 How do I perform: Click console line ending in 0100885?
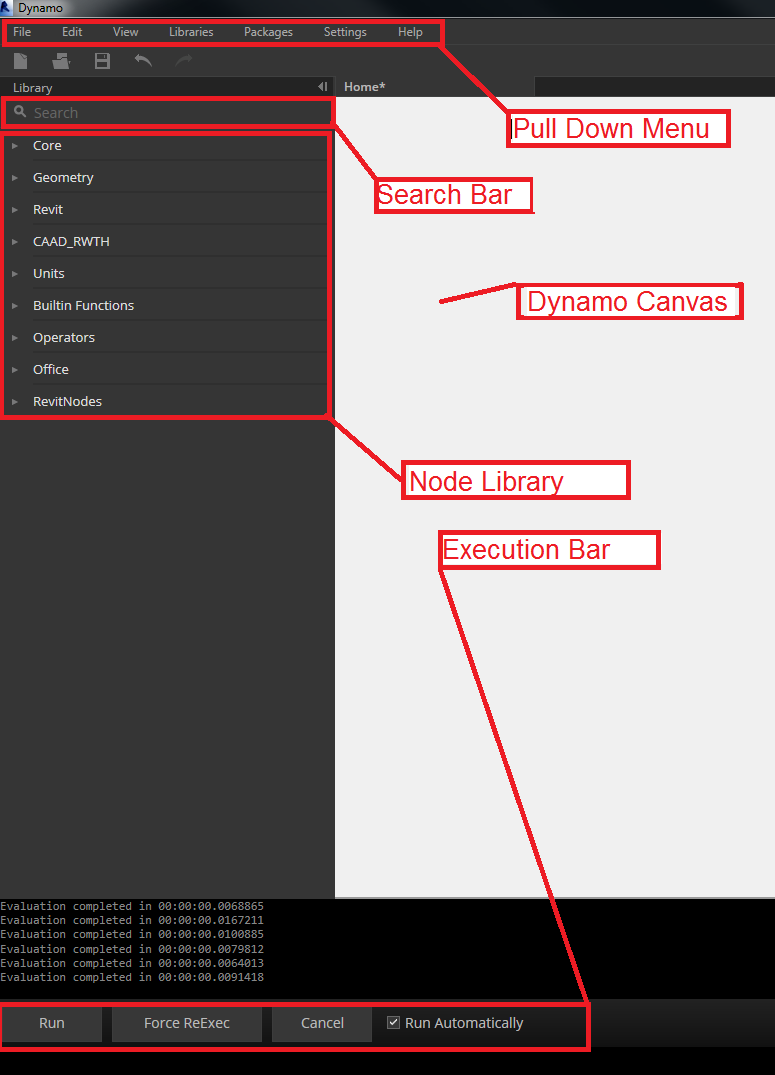[x=132, y=934]
